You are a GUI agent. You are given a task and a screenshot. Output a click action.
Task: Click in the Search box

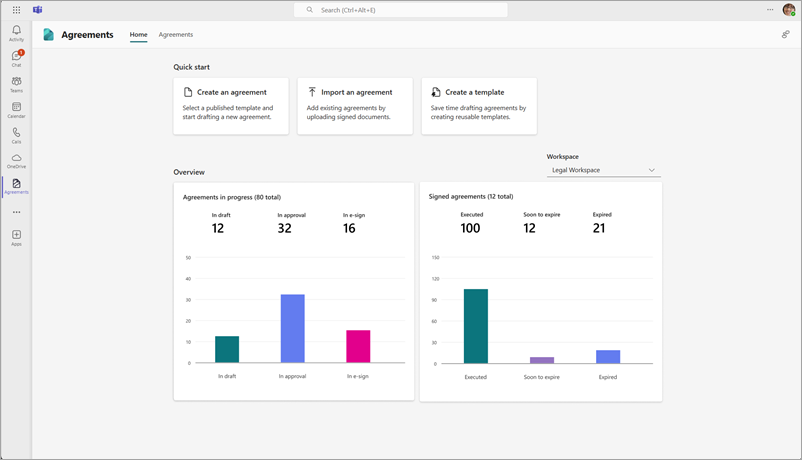point(400,10)
